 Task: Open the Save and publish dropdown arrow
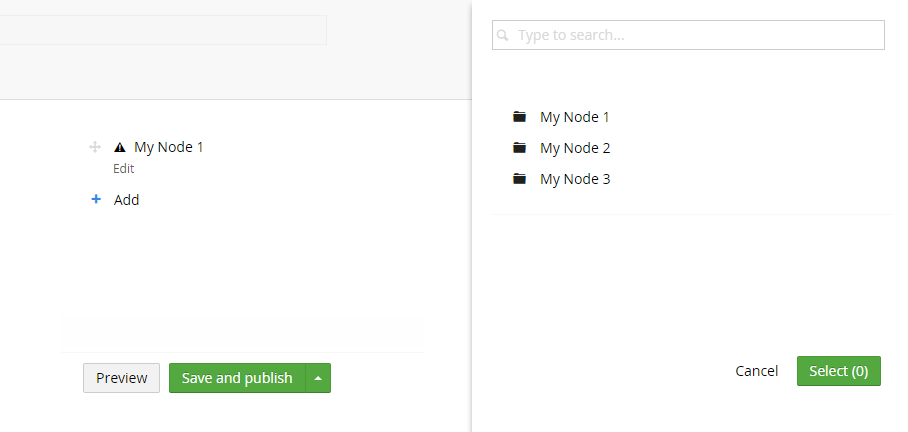pyautogui.click(x=318, y=378)
